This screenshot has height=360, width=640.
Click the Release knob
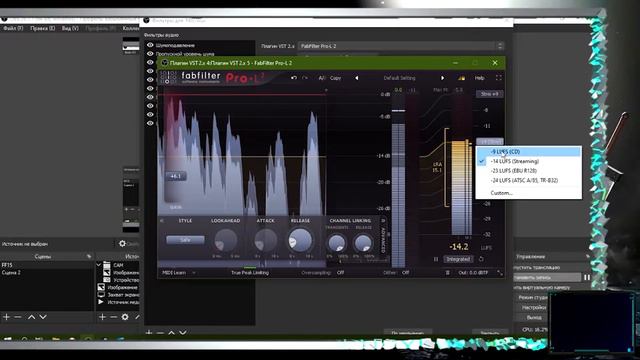pyautogui.click(x=300, y=240)
